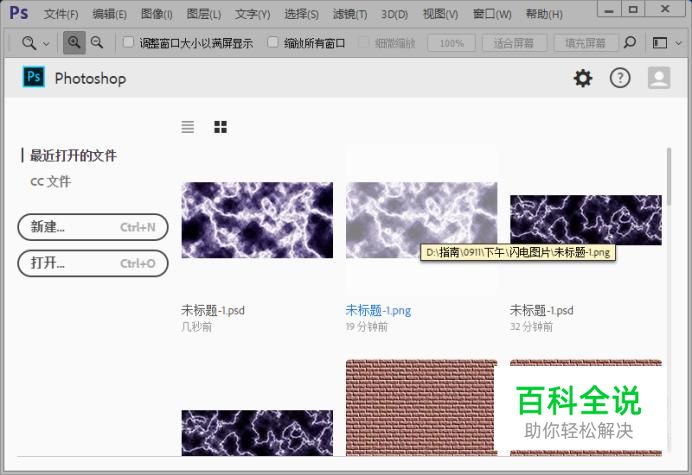Click the Ps logo in the title bar
692x475 pixels.
pos(19,13)
